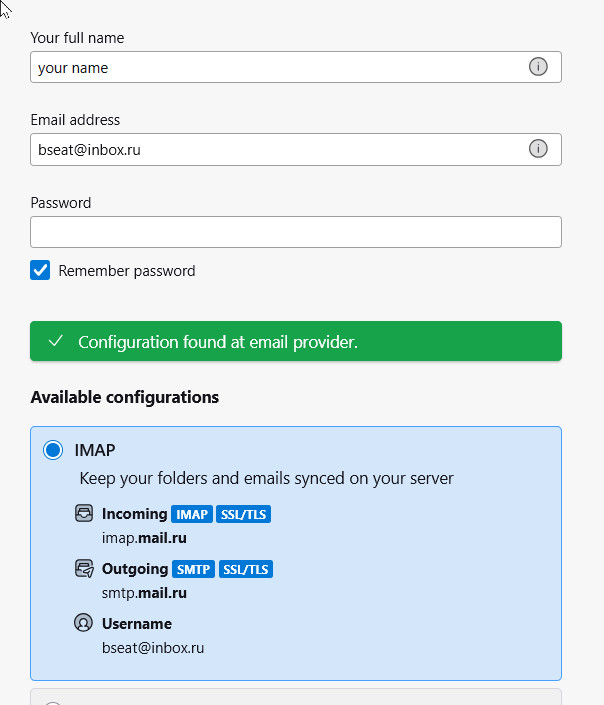Click the SMTP badge beside Outgoing

(193, 570)
